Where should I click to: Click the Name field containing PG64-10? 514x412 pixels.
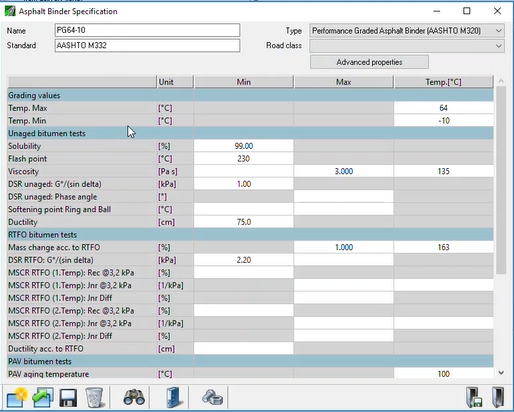(x=147, y=30)
